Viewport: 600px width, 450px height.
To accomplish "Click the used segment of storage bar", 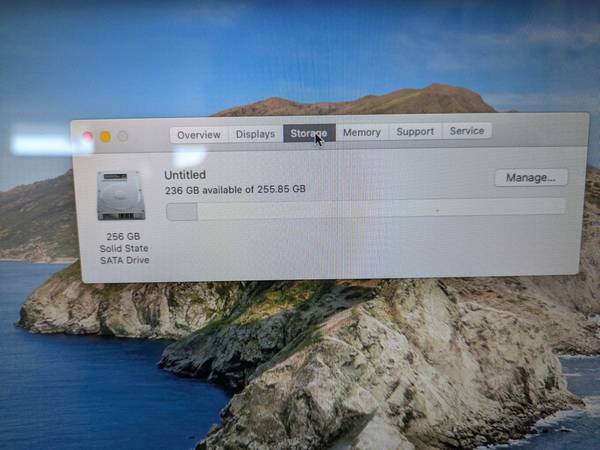I will click(x=181, y=211).
